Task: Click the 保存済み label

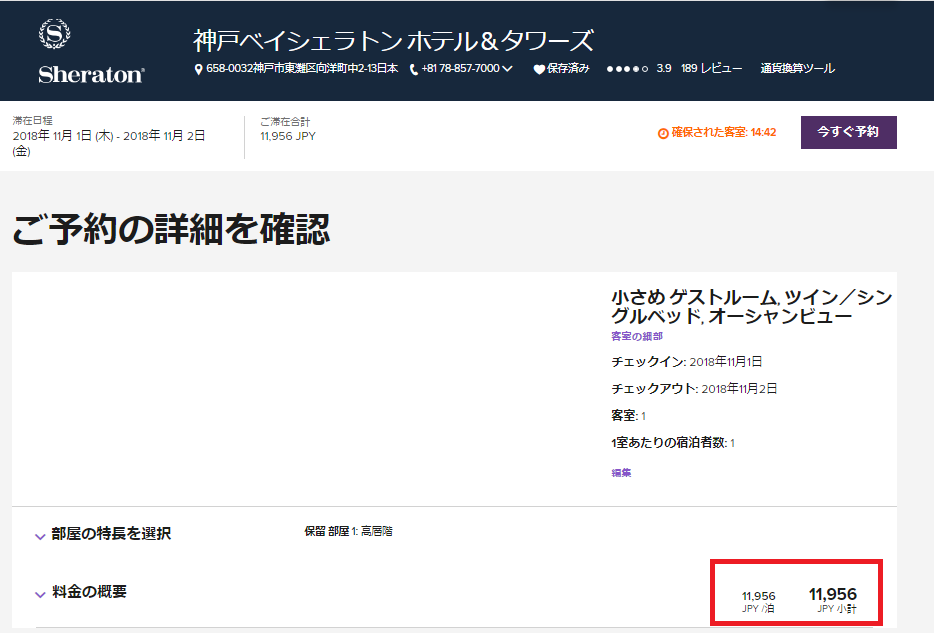Action: [568, 68]
